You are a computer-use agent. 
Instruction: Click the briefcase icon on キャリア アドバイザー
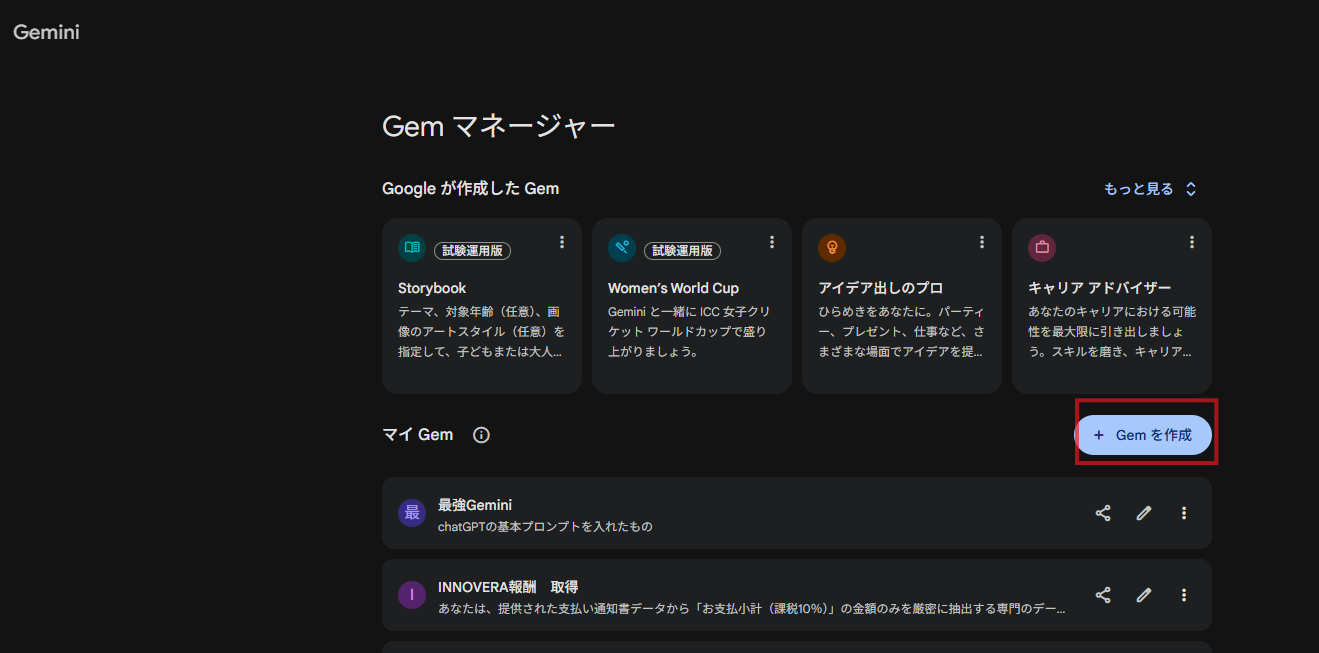click(1044, 246)
